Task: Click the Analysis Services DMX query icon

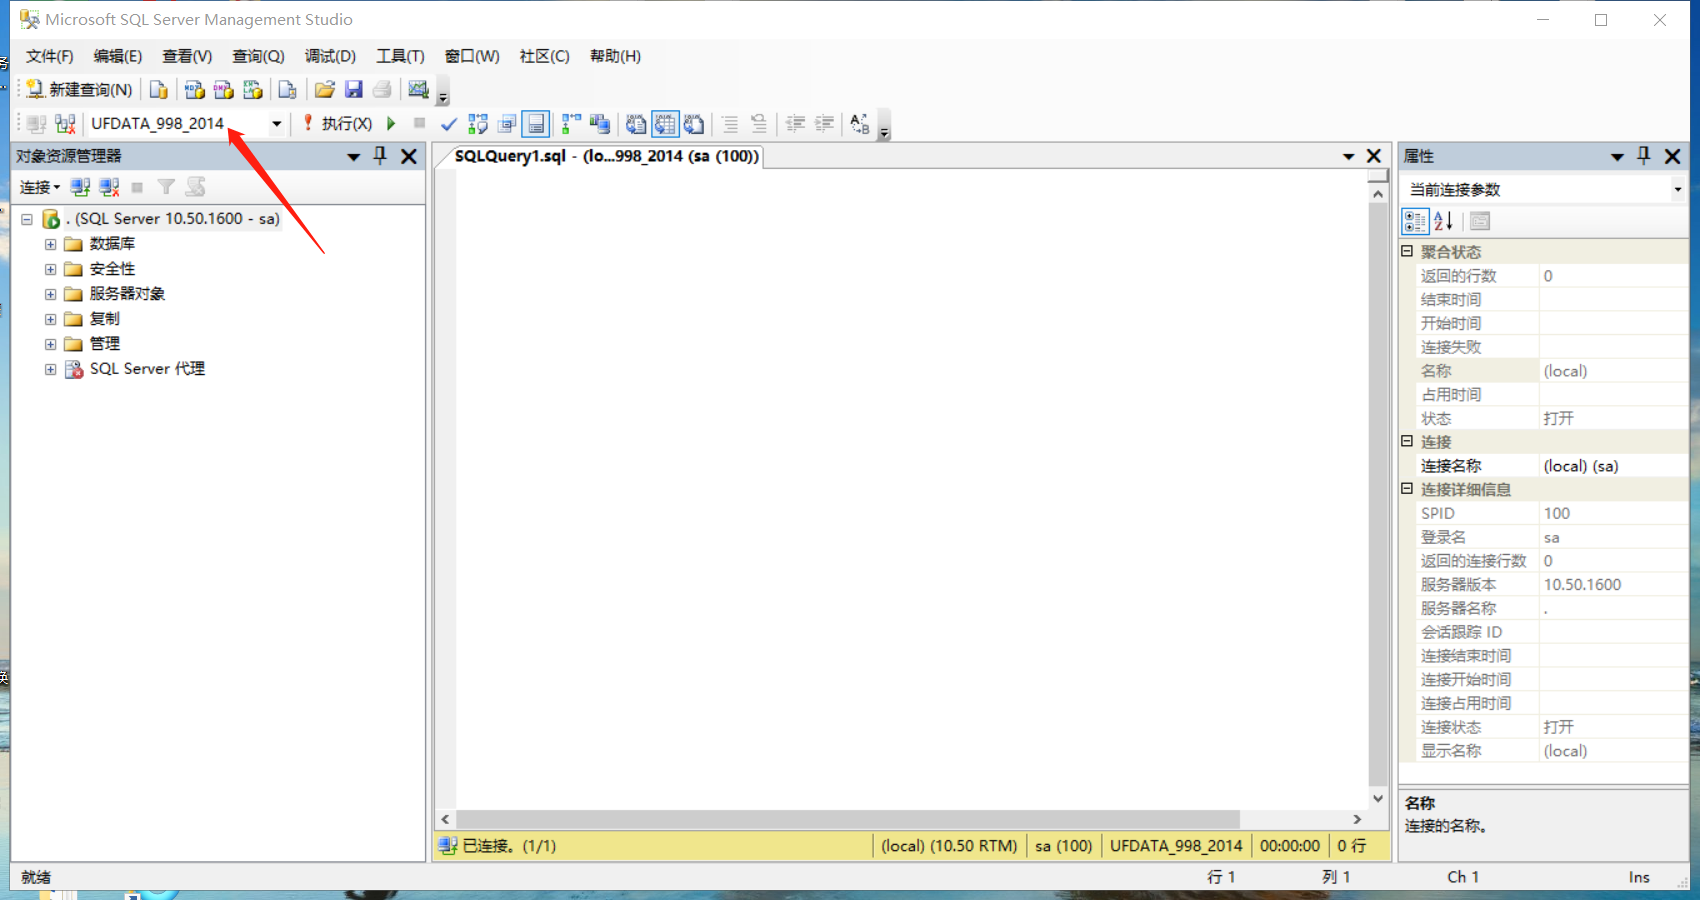Action: 224,90
